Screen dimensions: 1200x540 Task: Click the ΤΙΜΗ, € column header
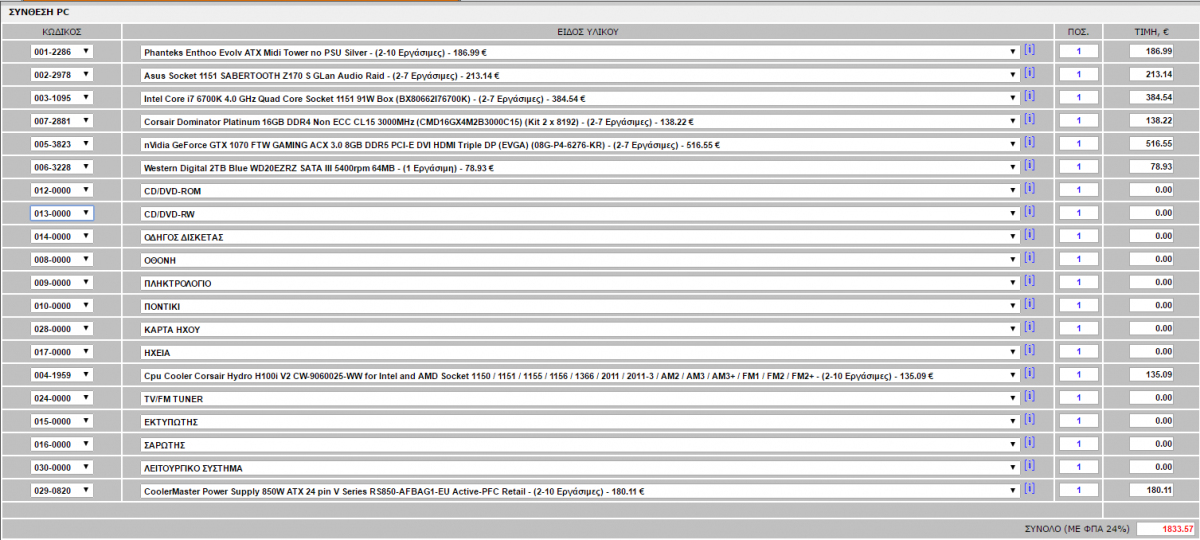[1151, 32]
